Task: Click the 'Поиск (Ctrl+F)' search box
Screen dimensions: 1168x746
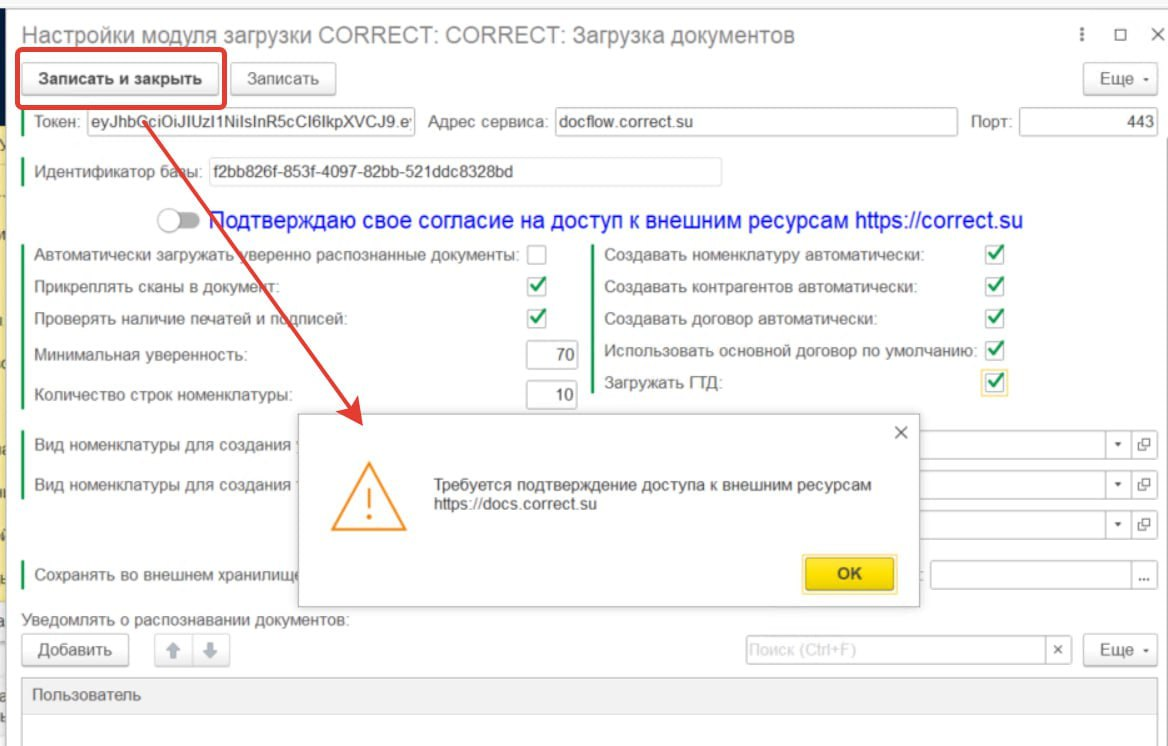Action: click(x=895, y=650)
